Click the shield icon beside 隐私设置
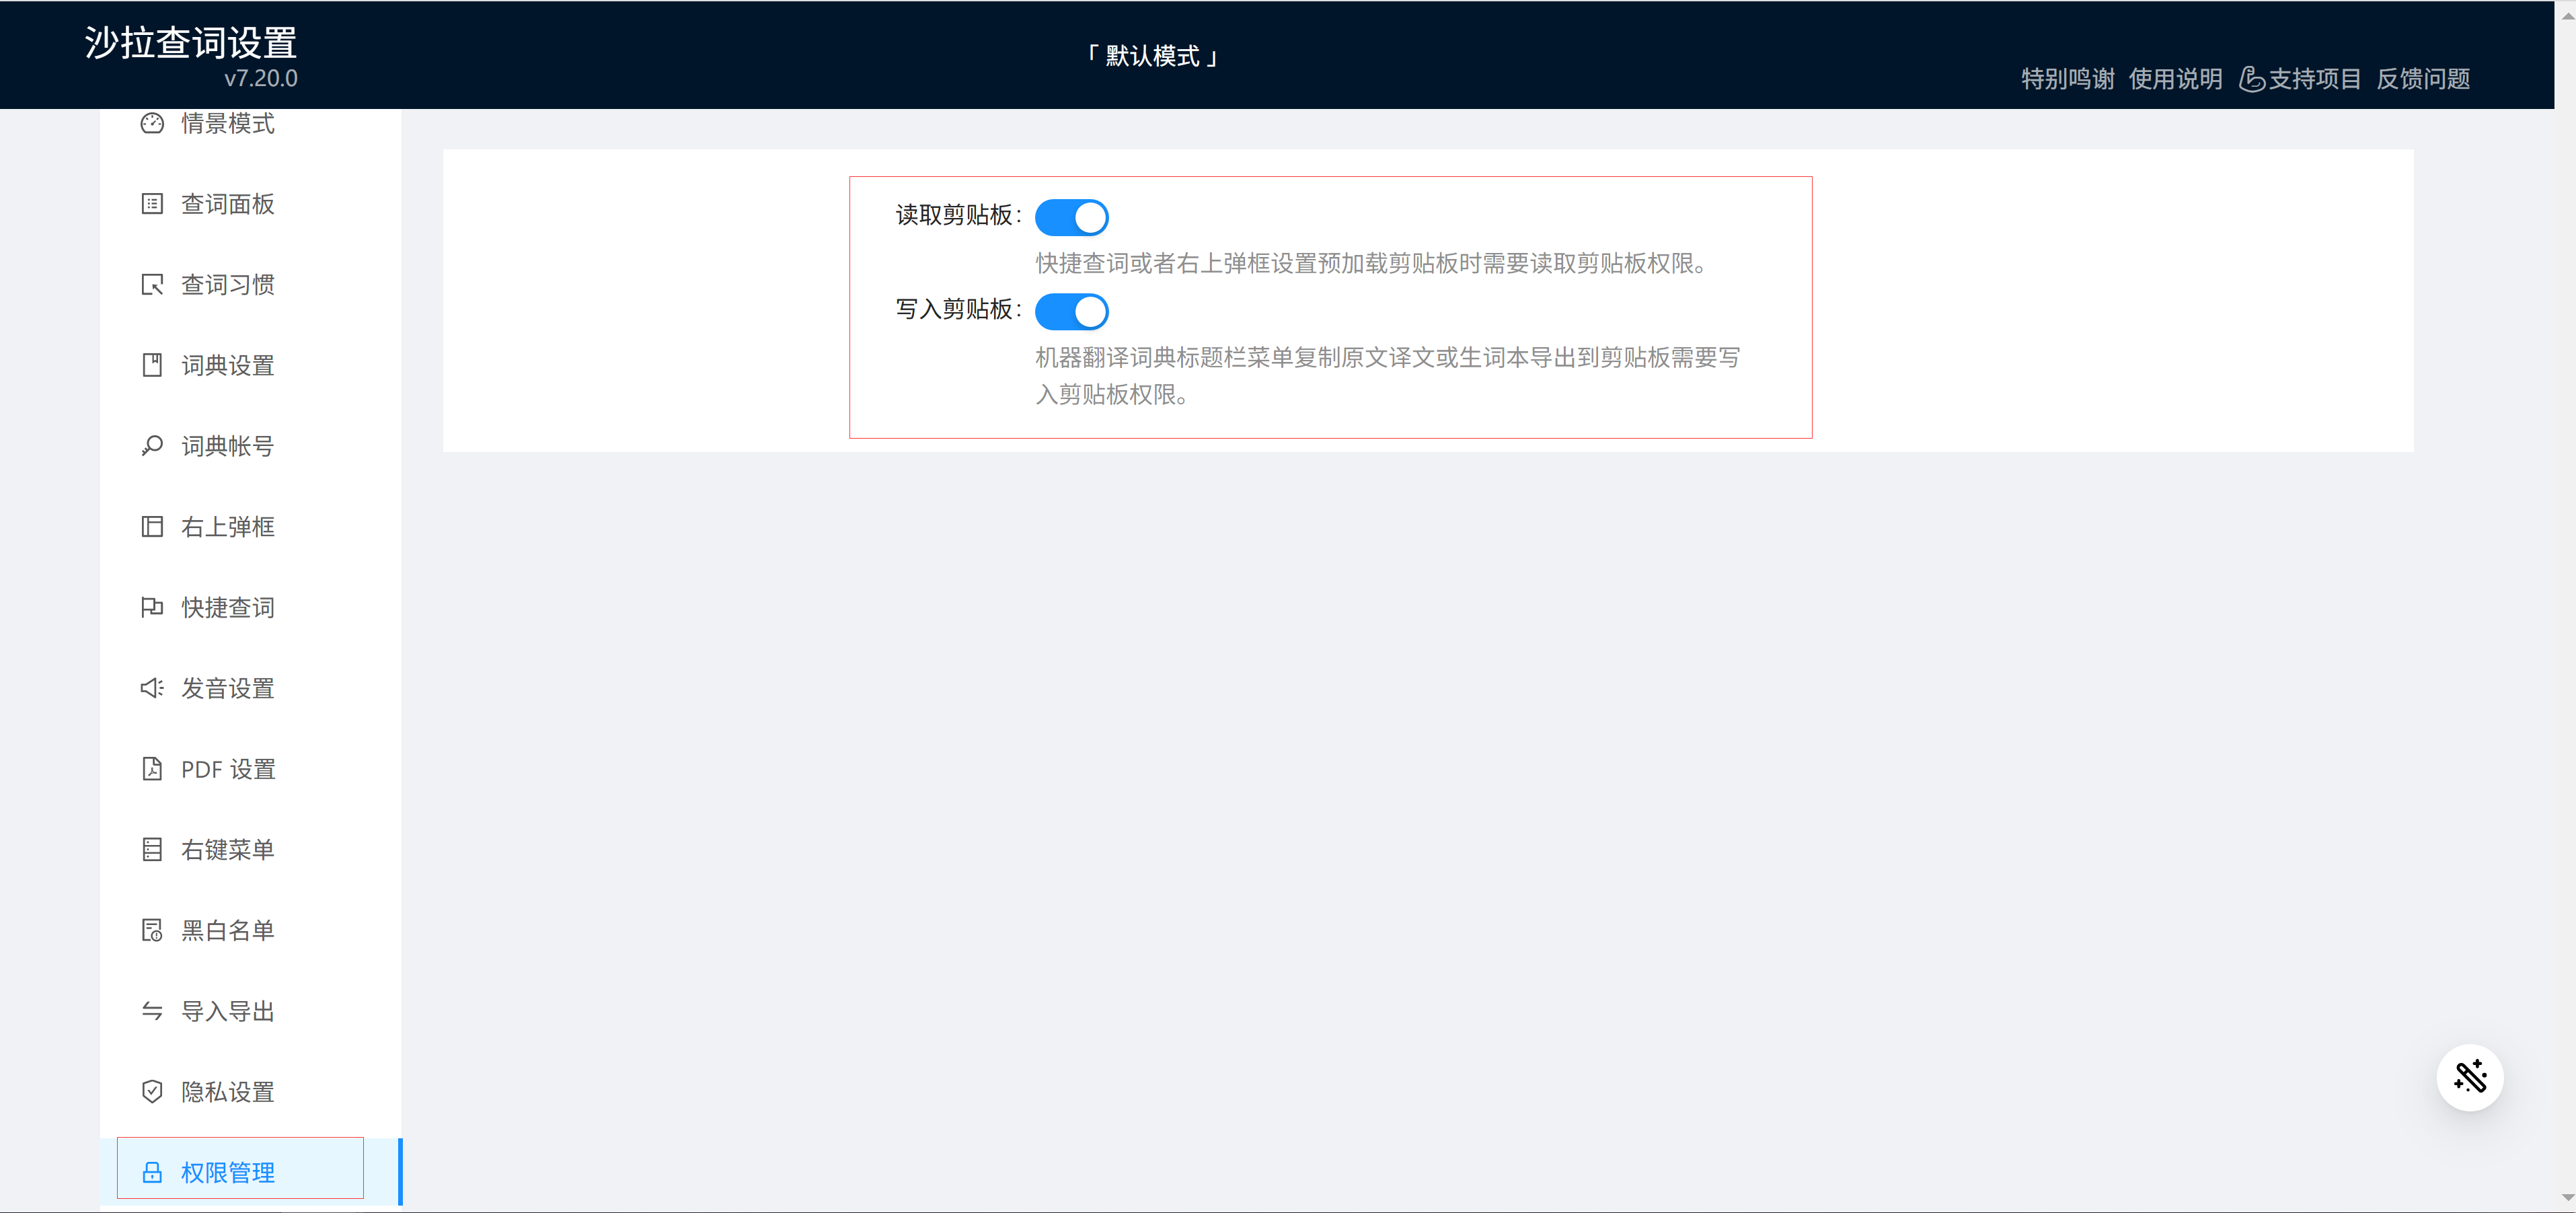This screenshot has width=2576, height=1213. [152, 1091]
